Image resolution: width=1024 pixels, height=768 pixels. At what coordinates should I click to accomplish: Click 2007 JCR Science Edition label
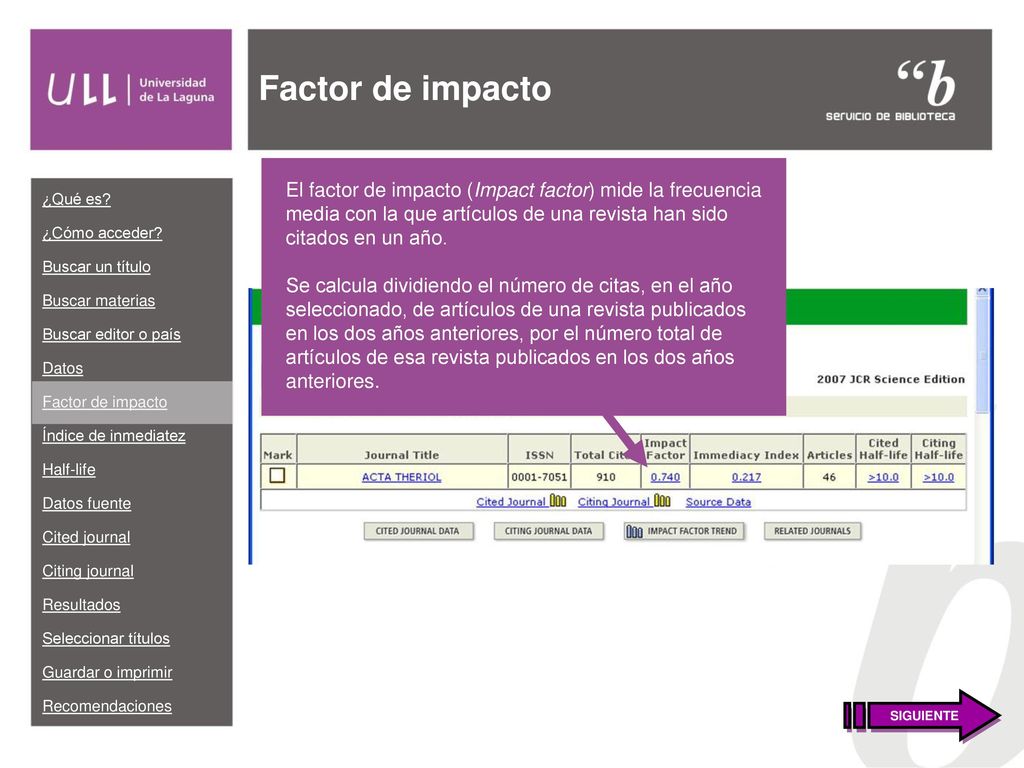pyautogui.click(x=891, y=379)
